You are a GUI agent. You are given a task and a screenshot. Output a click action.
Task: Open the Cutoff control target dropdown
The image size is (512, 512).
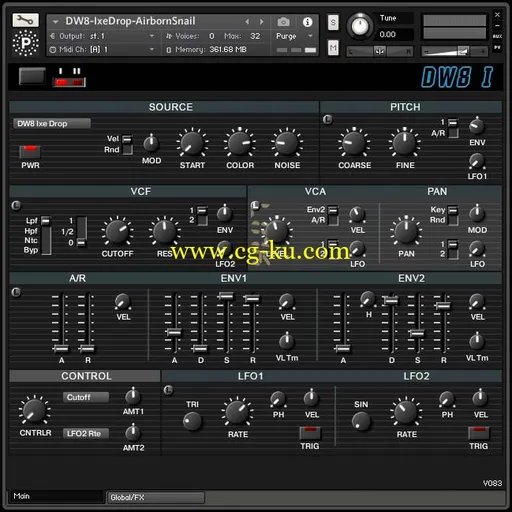(86, 397)
